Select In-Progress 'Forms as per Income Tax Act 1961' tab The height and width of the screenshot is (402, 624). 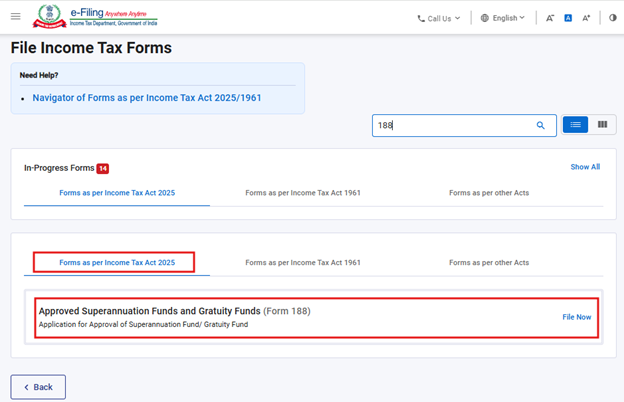click(x=303, y=193)
